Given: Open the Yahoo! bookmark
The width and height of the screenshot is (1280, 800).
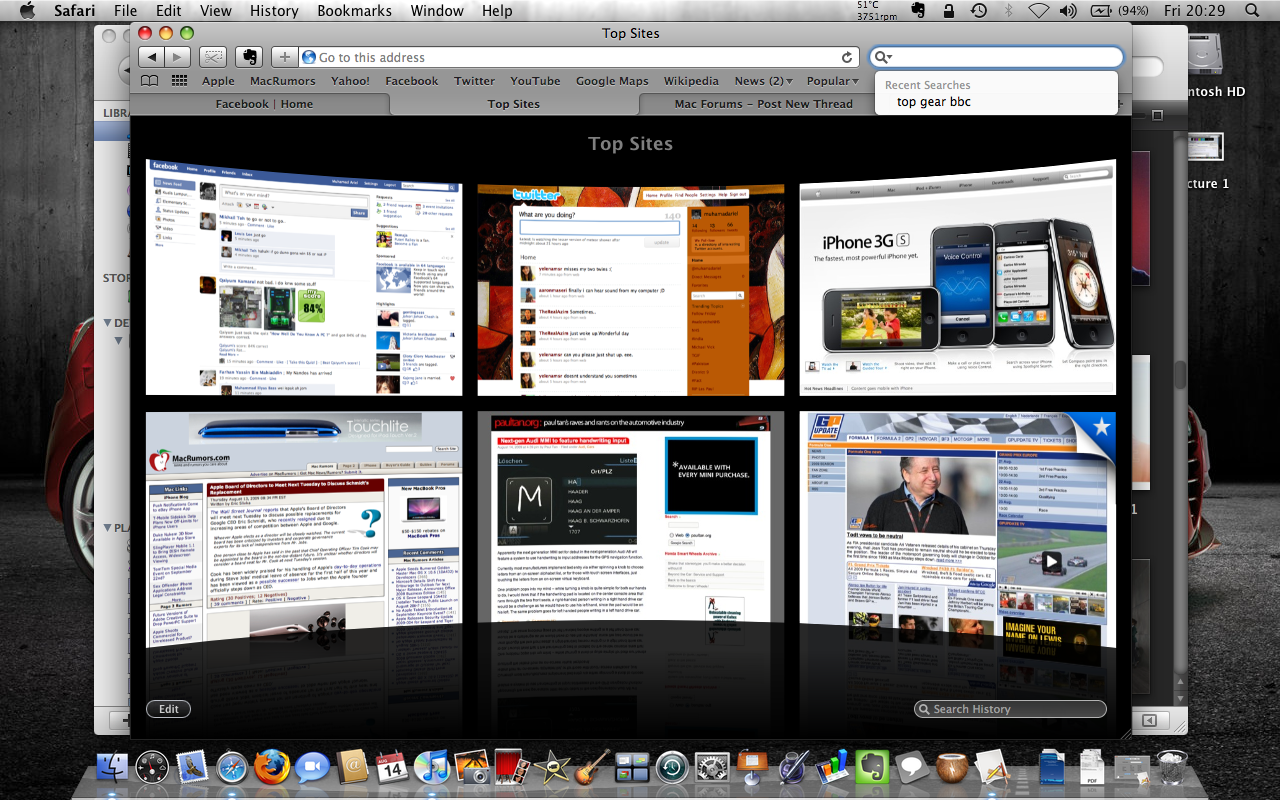Looking at the screenshot, I should pos(351,81).
